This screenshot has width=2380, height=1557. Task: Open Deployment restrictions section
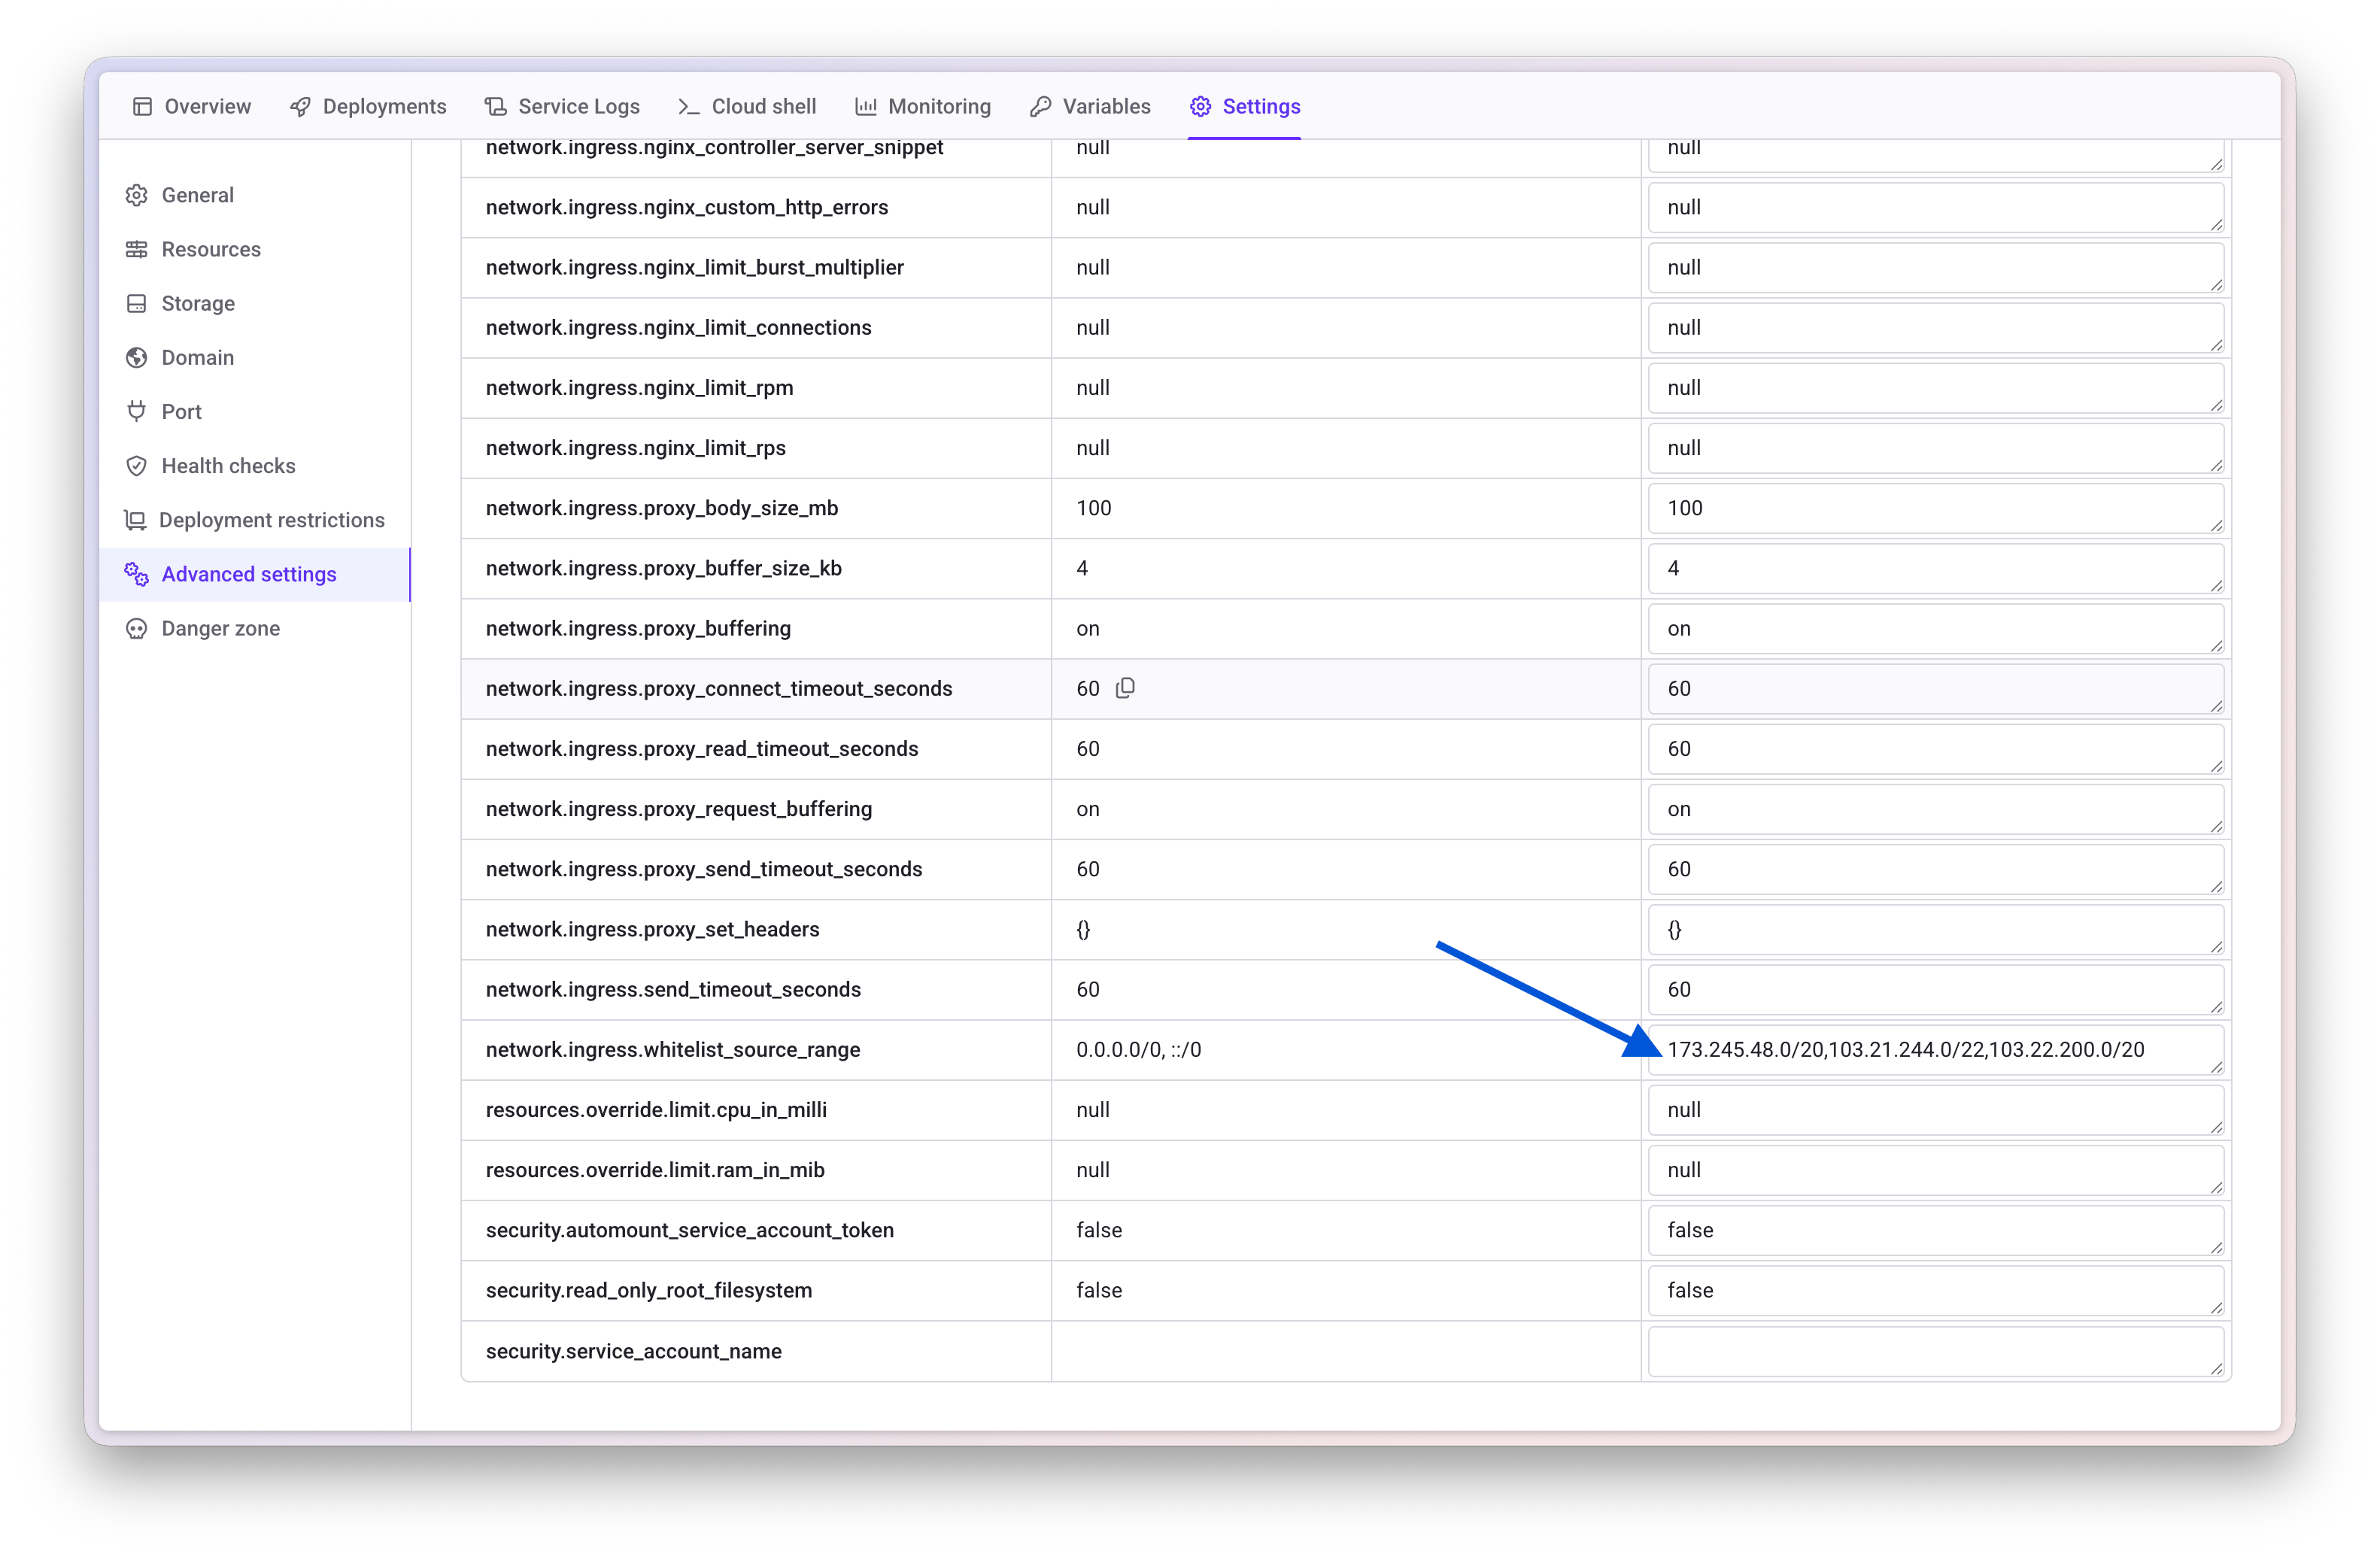pyautogui.click(x=255, y=520)
